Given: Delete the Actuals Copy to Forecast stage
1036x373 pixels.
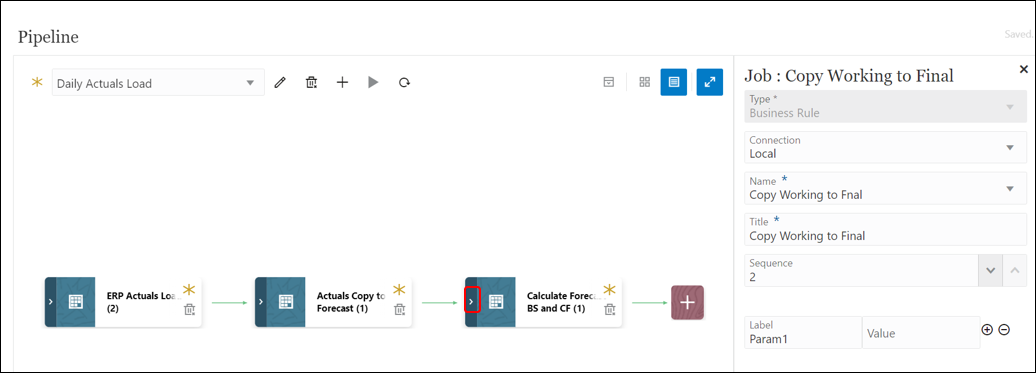Looking at the screenshot, I should (399, 309).
